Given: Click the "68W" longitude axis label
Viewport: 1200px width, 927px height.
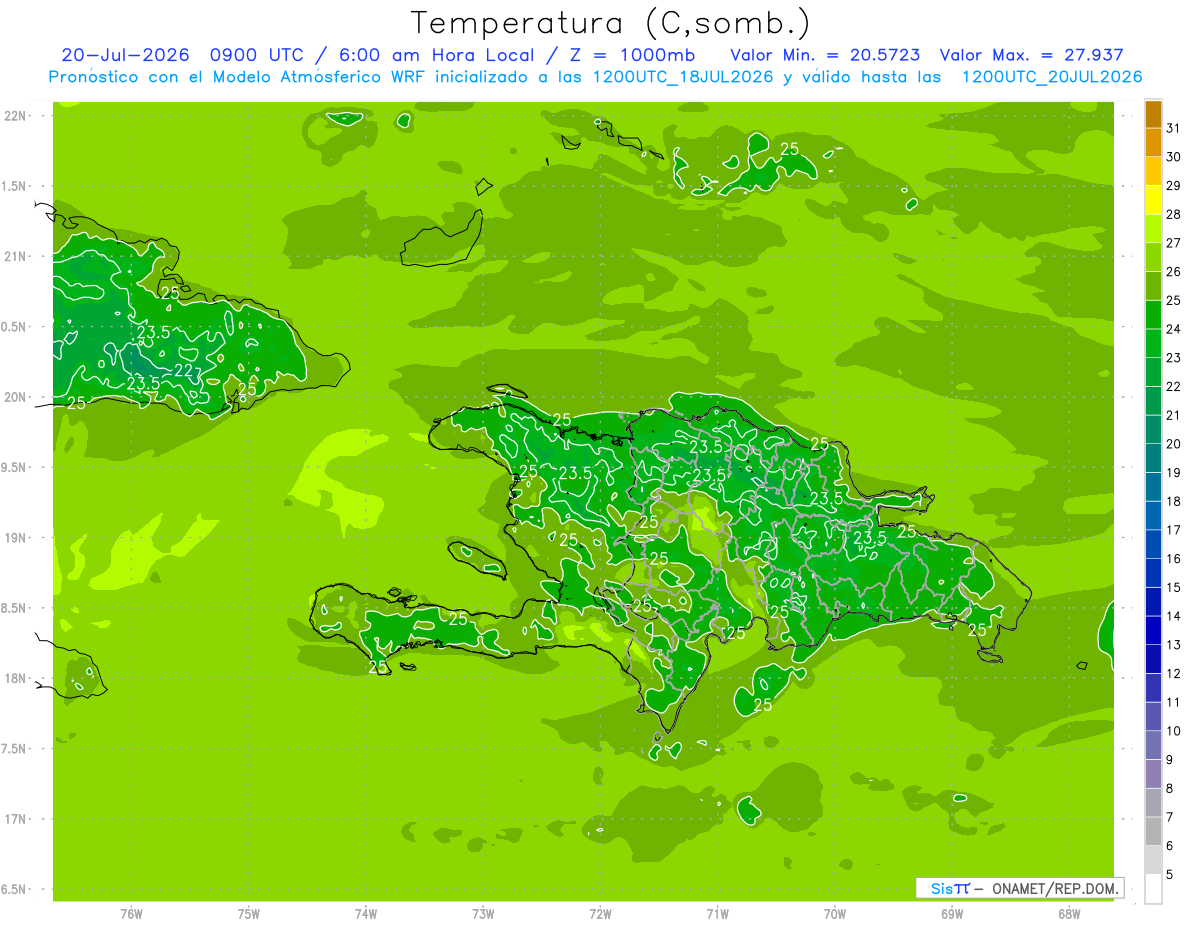Looking at the screenshot, I should click(x=1069, y=914).
